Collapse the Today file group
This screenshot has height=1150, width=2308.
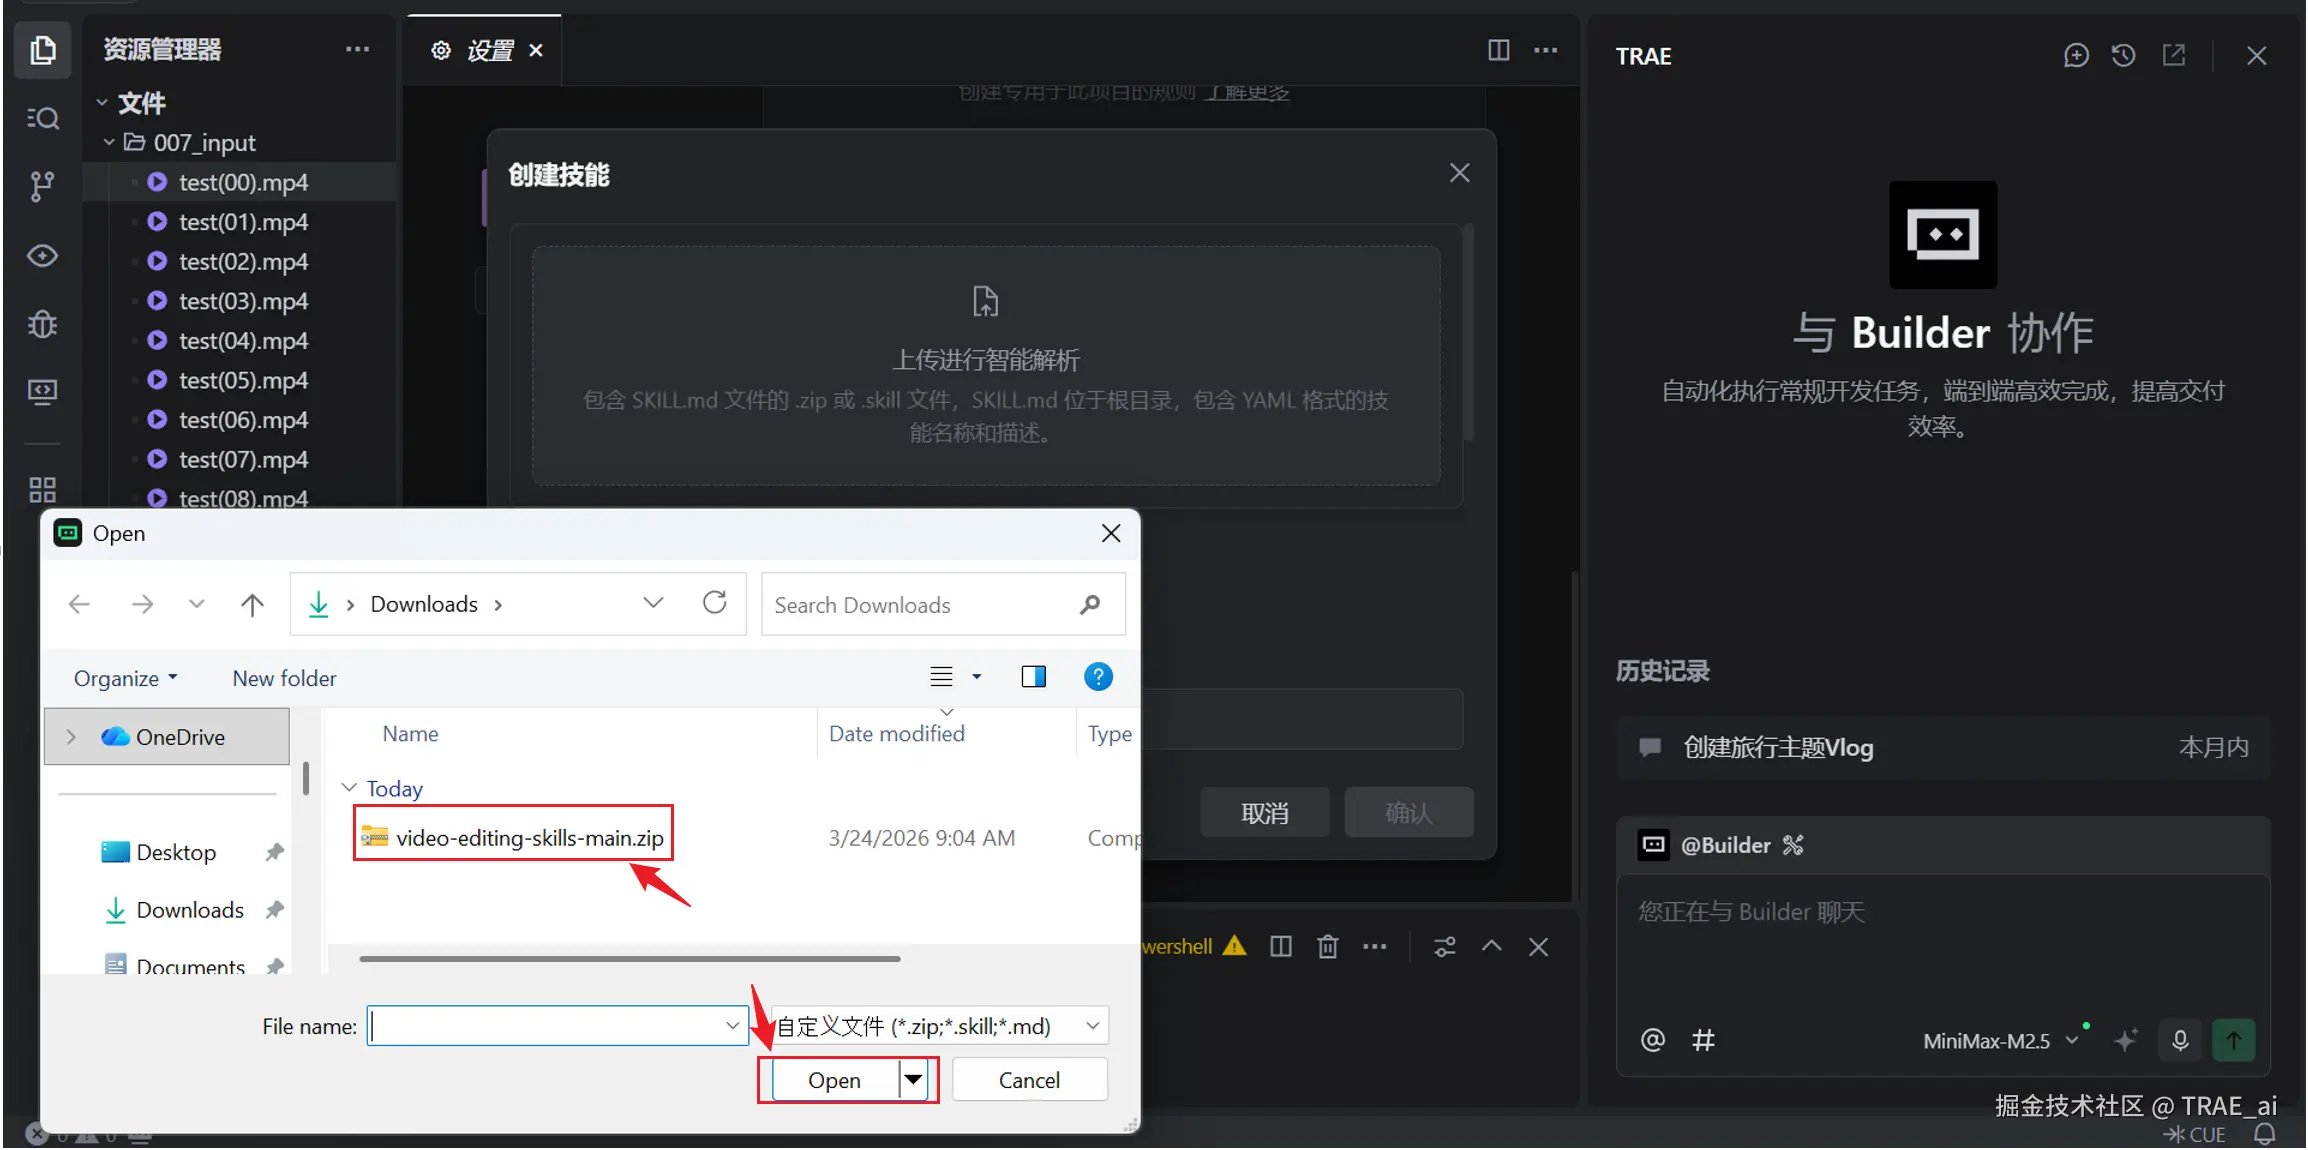coord(349,788)
